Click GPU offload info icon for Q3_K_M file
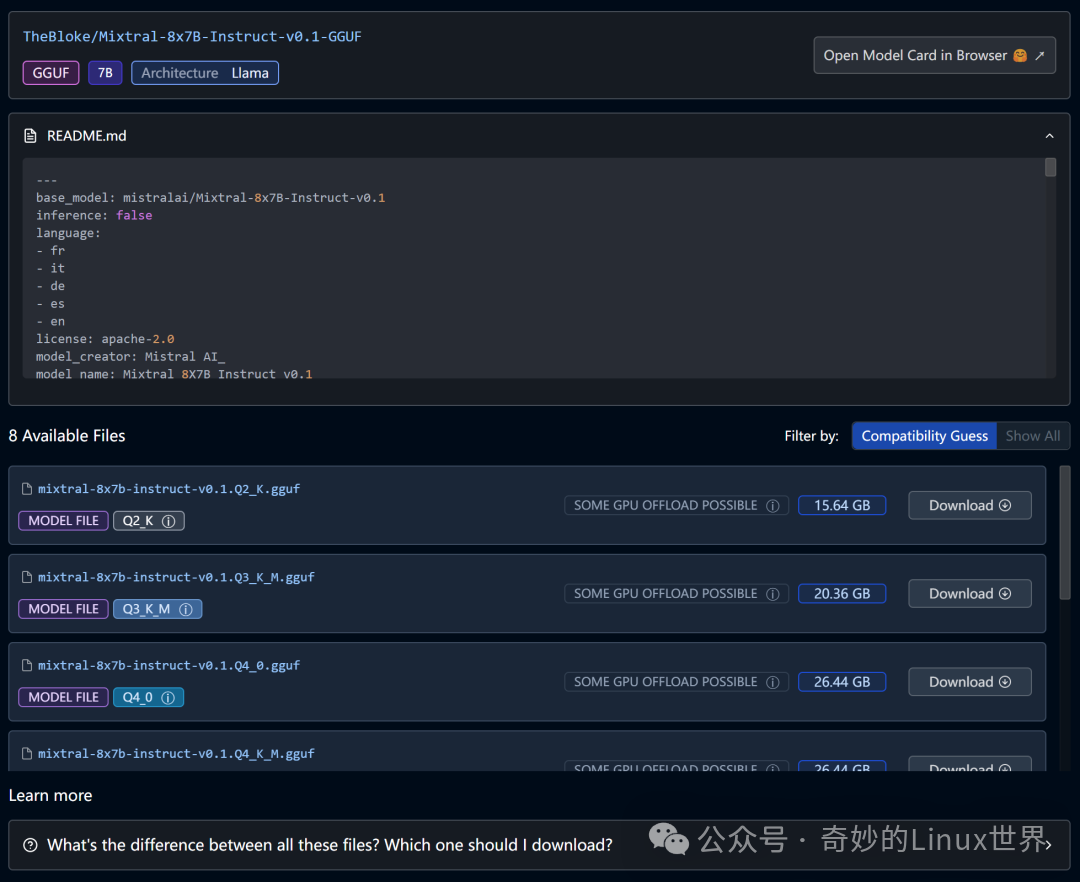Viewport: 1080px width, 882px height. point(773,594)
